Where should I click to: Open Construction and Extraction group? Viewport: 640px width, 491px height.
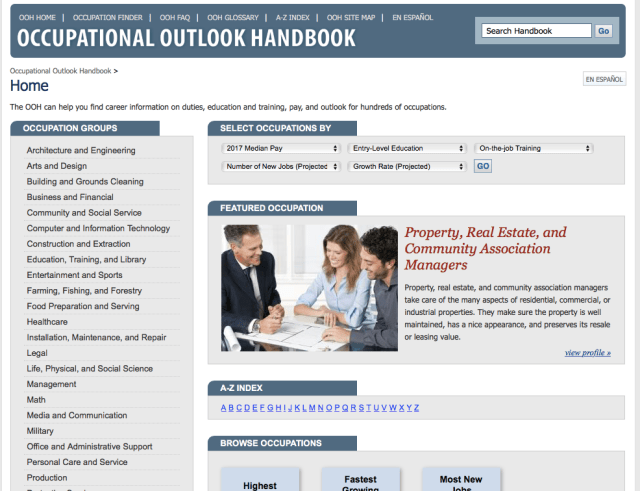click(x=78, y=244)
